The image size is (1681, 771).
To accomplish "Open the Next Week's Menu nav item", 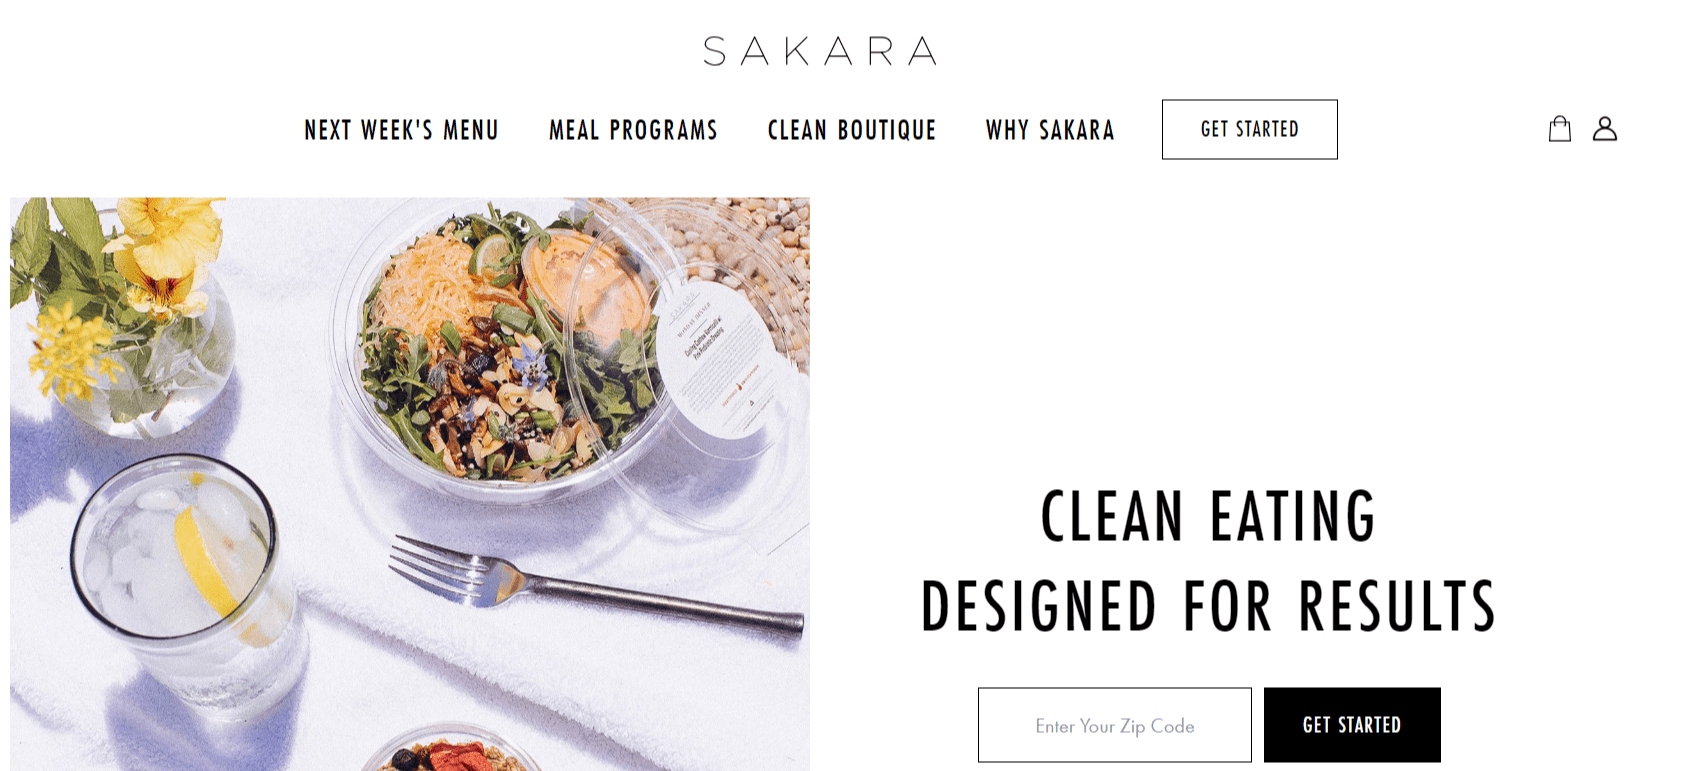I will click(x=401, y=130).
